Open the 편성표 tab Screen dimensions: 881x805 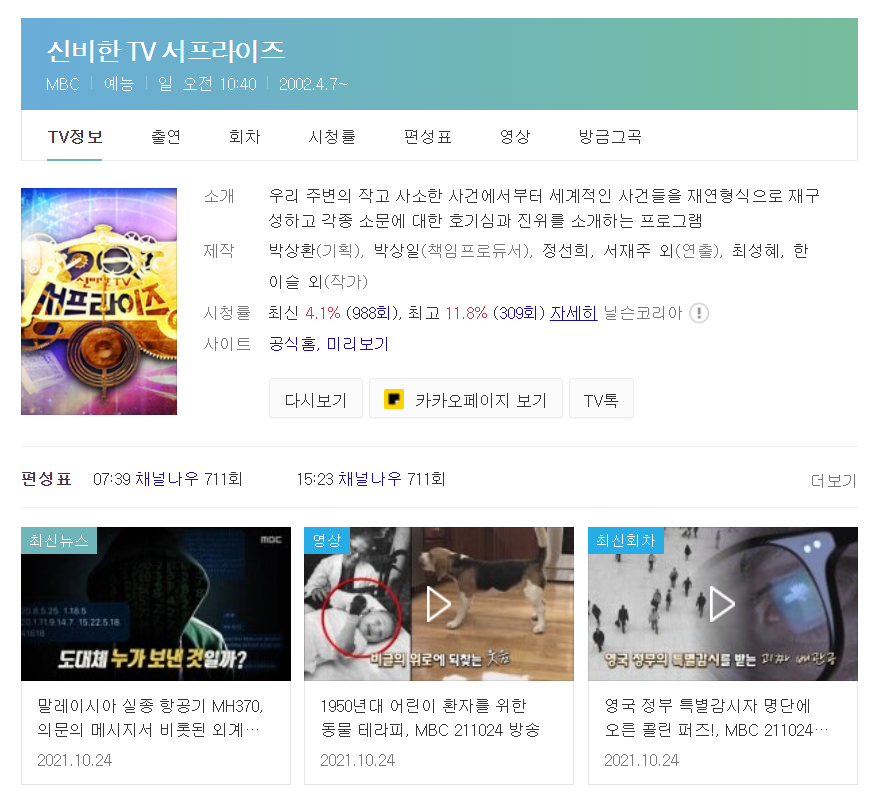428,137
